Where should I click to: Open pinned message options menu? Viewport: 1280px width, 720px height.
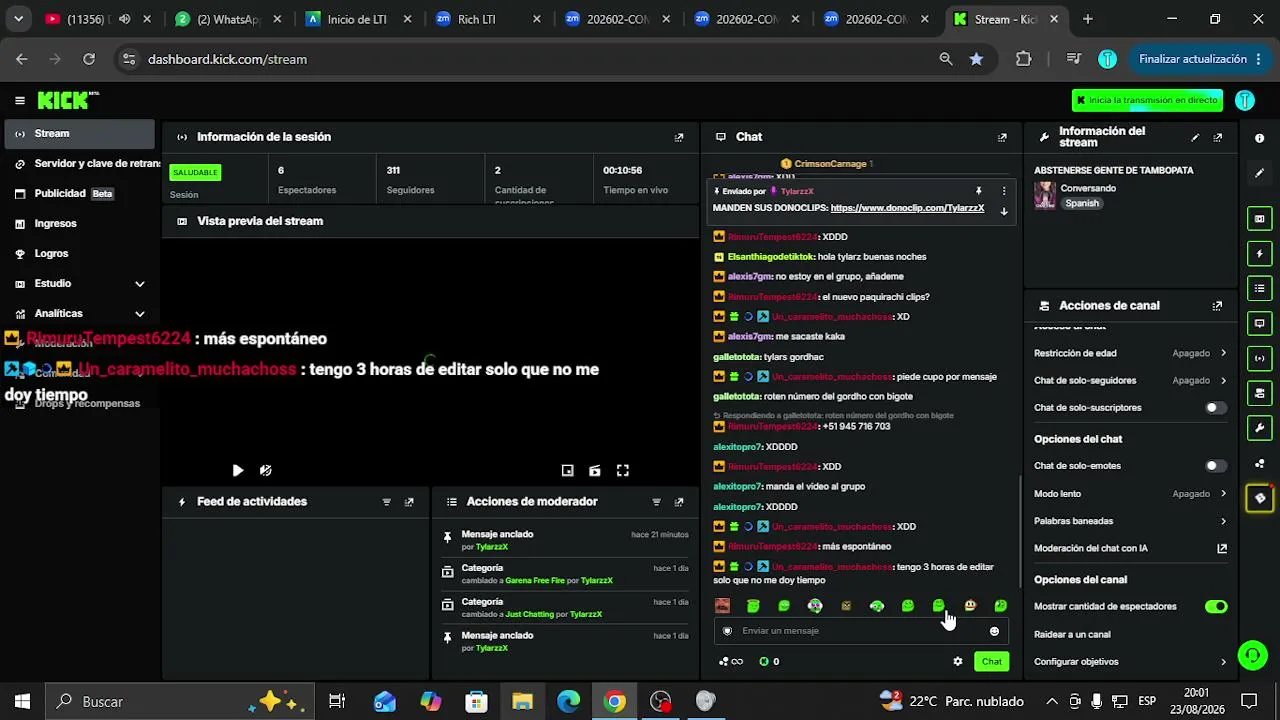click(1004, 191)
